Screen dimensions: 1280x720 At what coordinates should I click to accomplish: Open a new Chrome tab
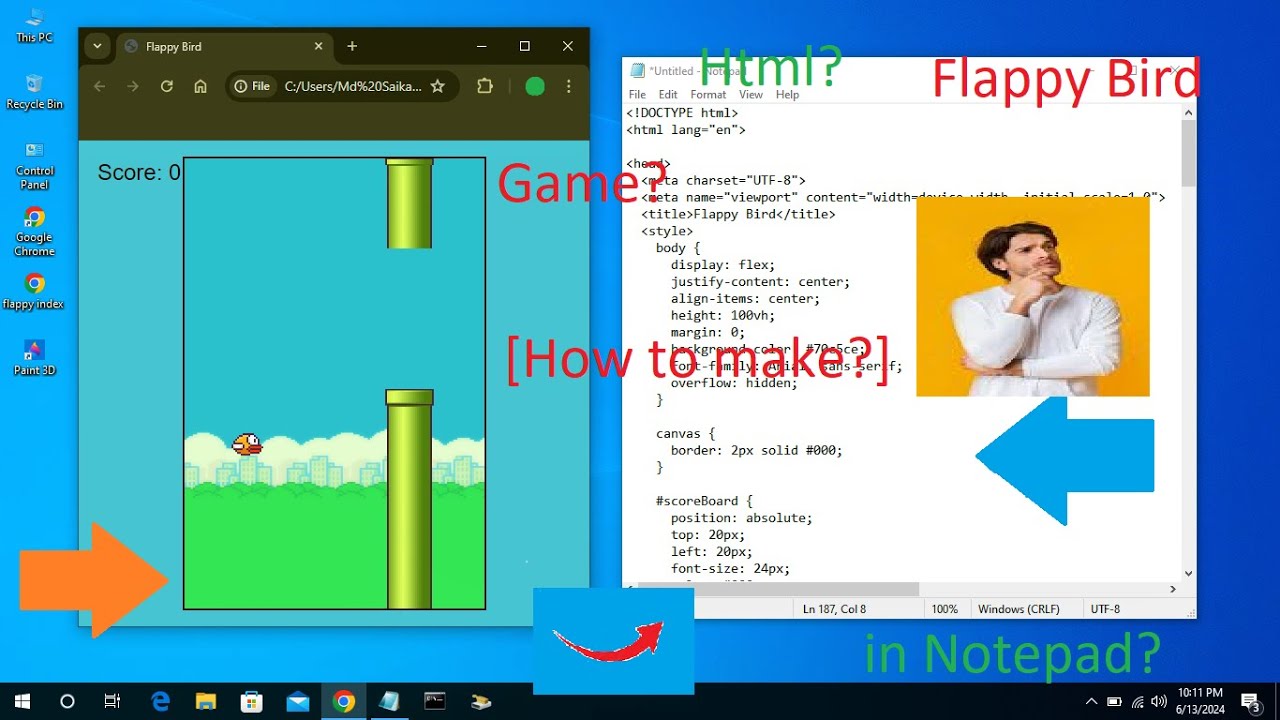352,46
